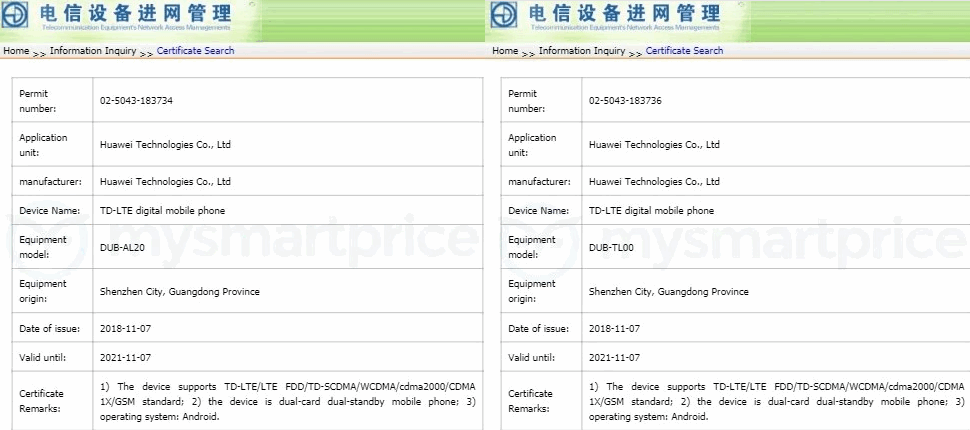Select permit number 02-5043-183736

(625, 100)
